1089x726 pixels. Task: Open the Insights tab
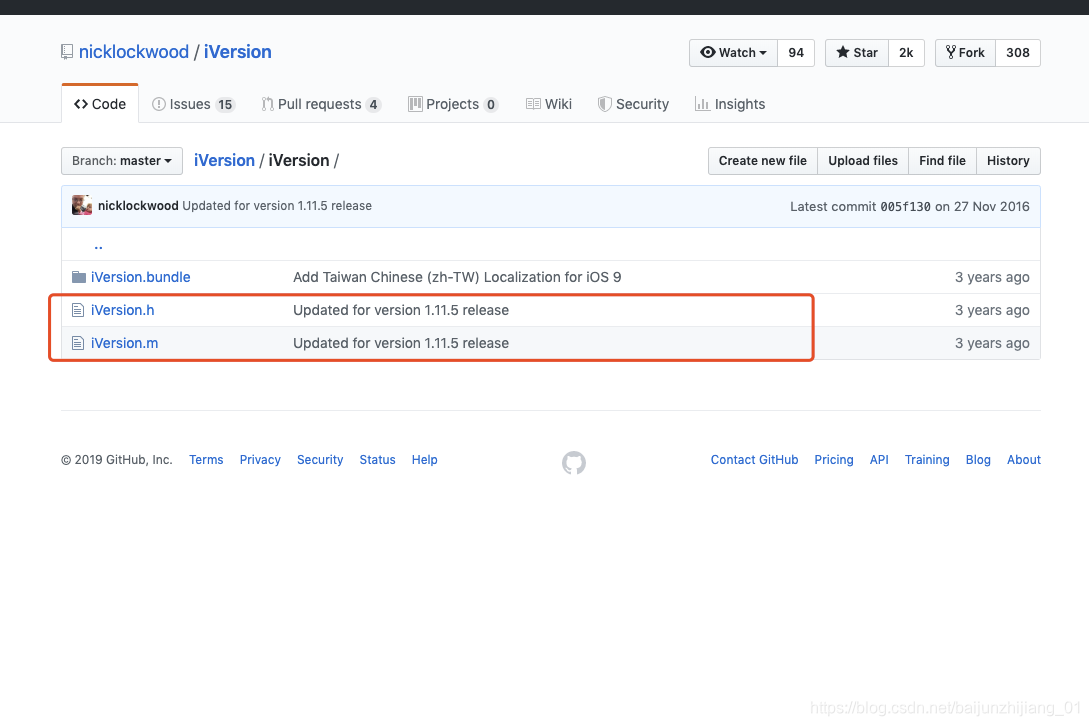(730, 104)
